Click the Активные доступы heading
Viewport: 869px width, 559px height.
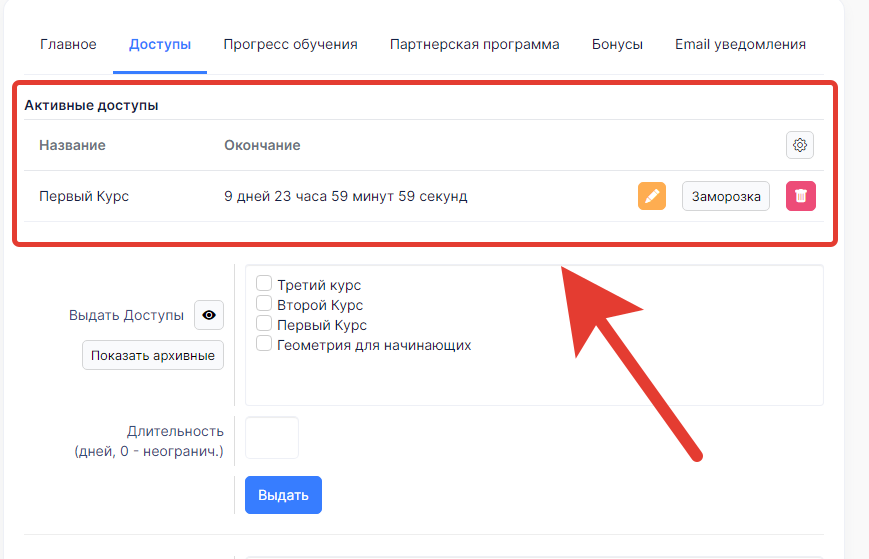[91, 105]
